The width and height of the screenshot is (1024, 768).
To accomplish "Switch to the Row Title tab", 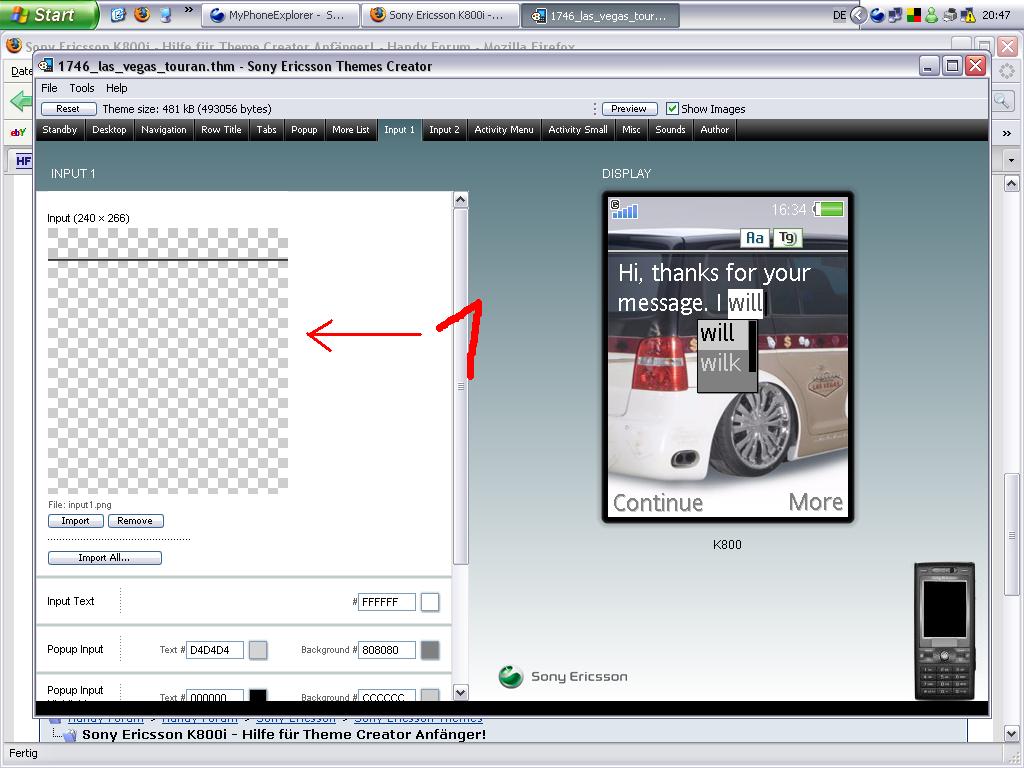I will coord(221,130).
